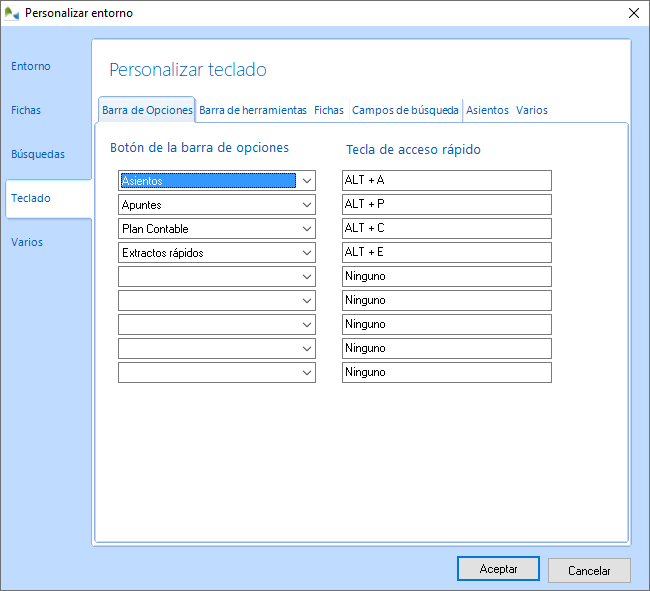Close the Personalizar entorno dialog
Screen dimensions: 650x591
click(632, 13)
